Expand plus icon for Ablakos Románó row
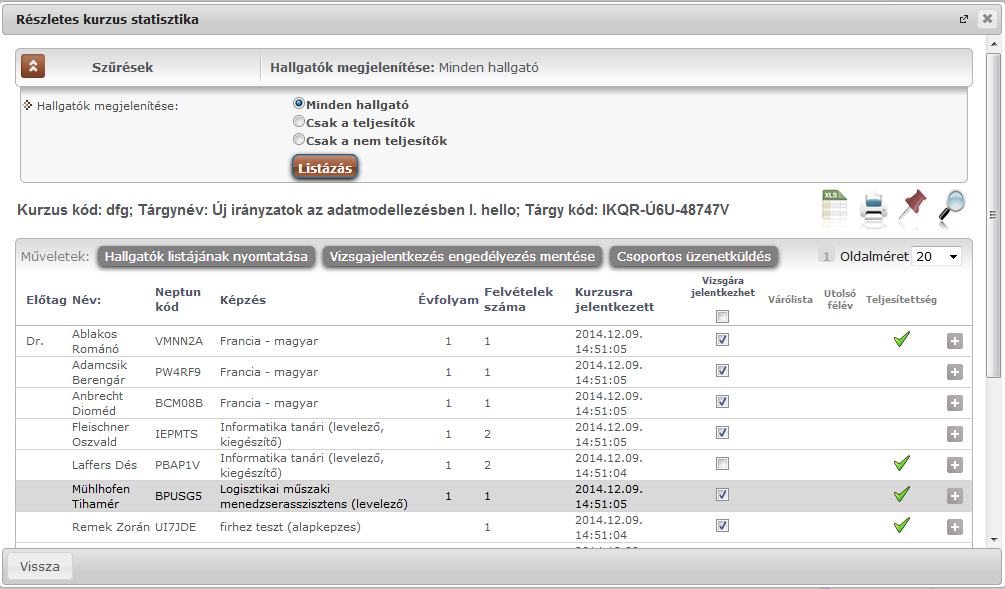 click(954, 341)
